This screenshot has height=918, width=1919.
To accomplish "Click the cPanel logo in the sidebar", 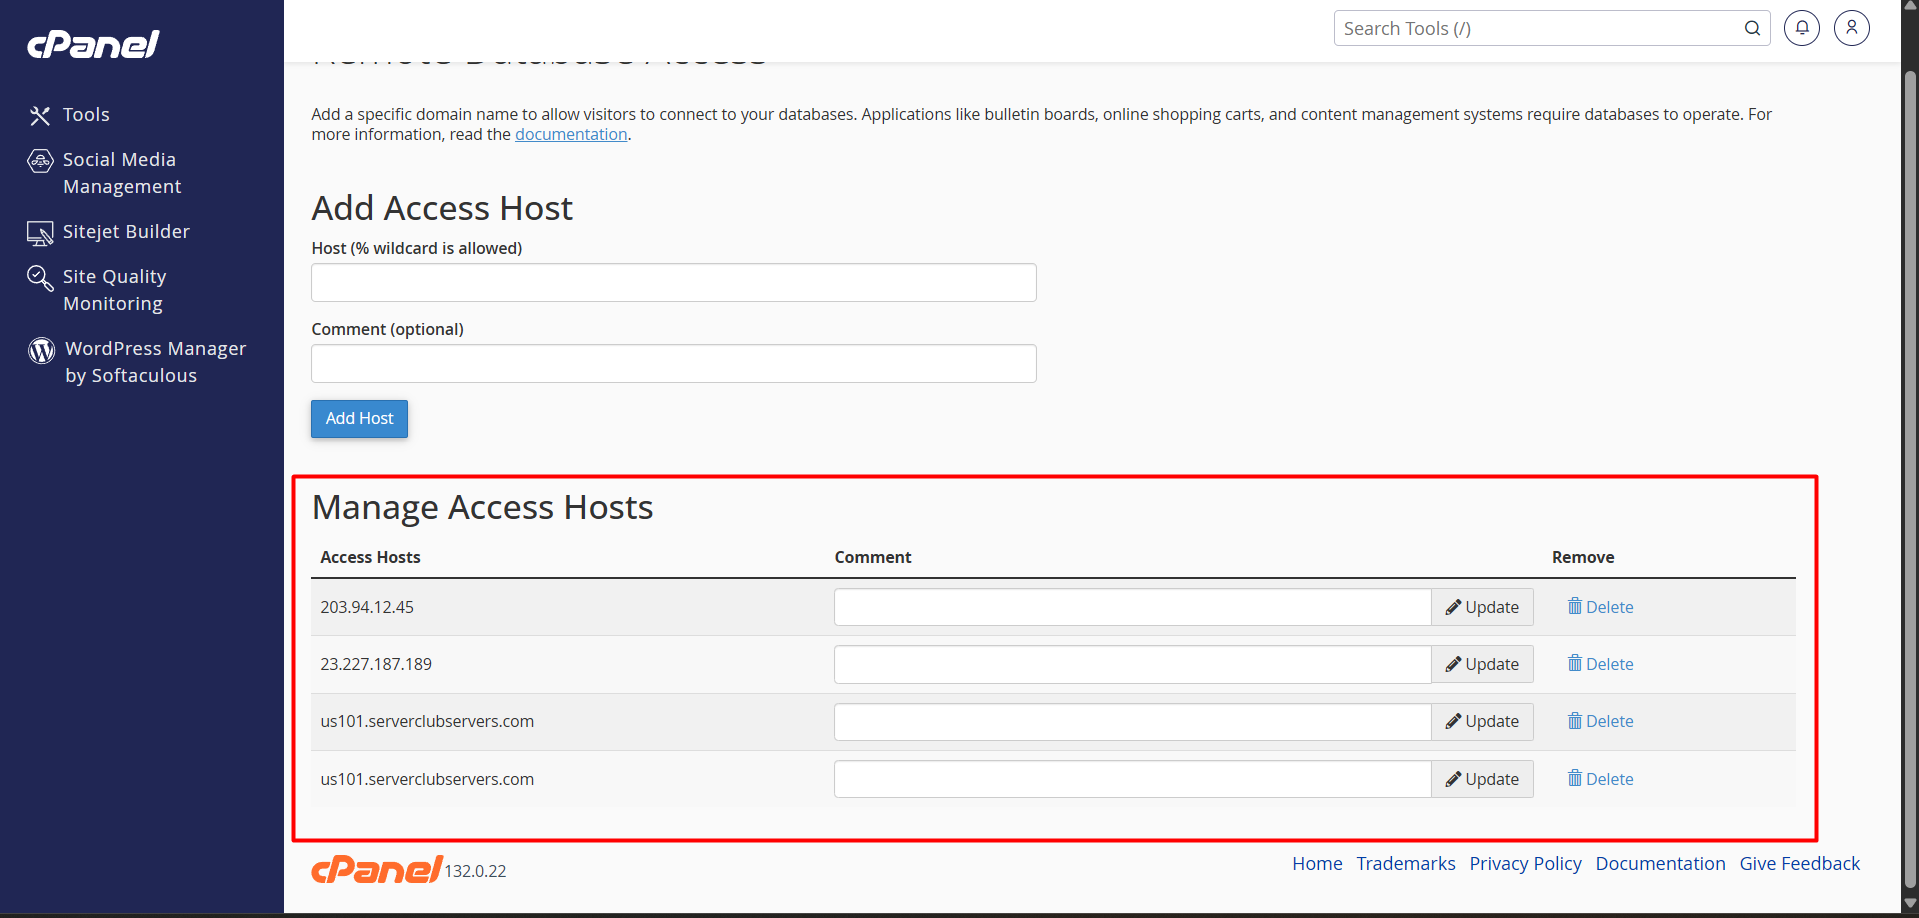I will coord(93,44).
